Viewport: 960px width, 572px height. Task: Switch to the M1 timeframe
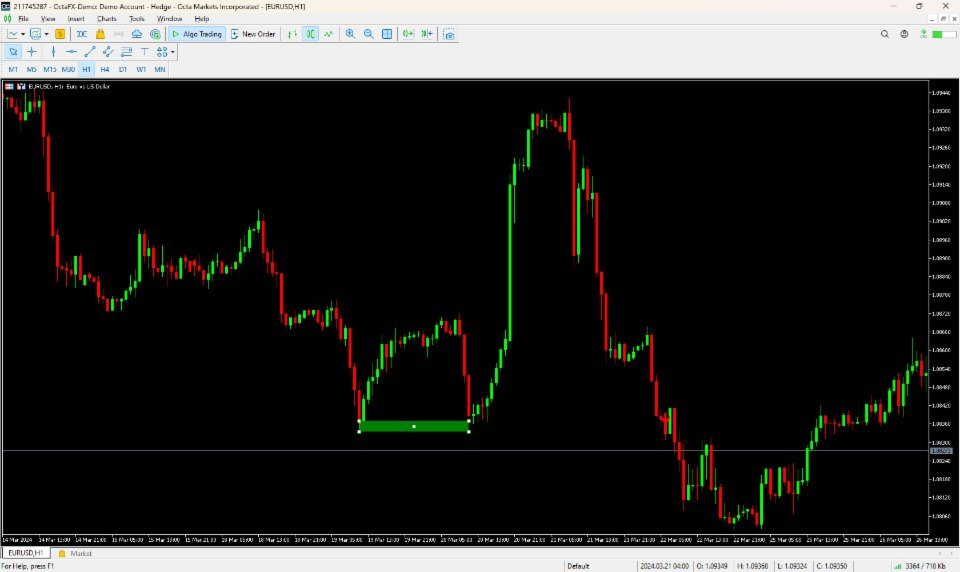point(13,70)
